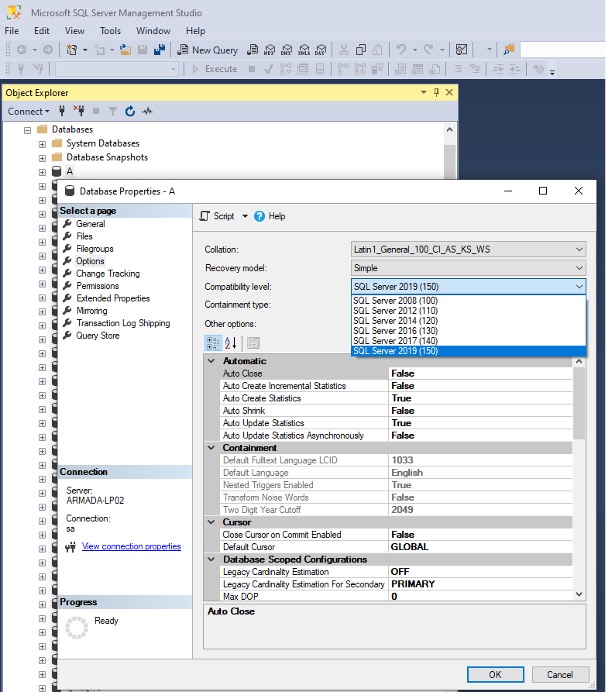Open the View menu
606x692 pixels.
pos(75,31)
